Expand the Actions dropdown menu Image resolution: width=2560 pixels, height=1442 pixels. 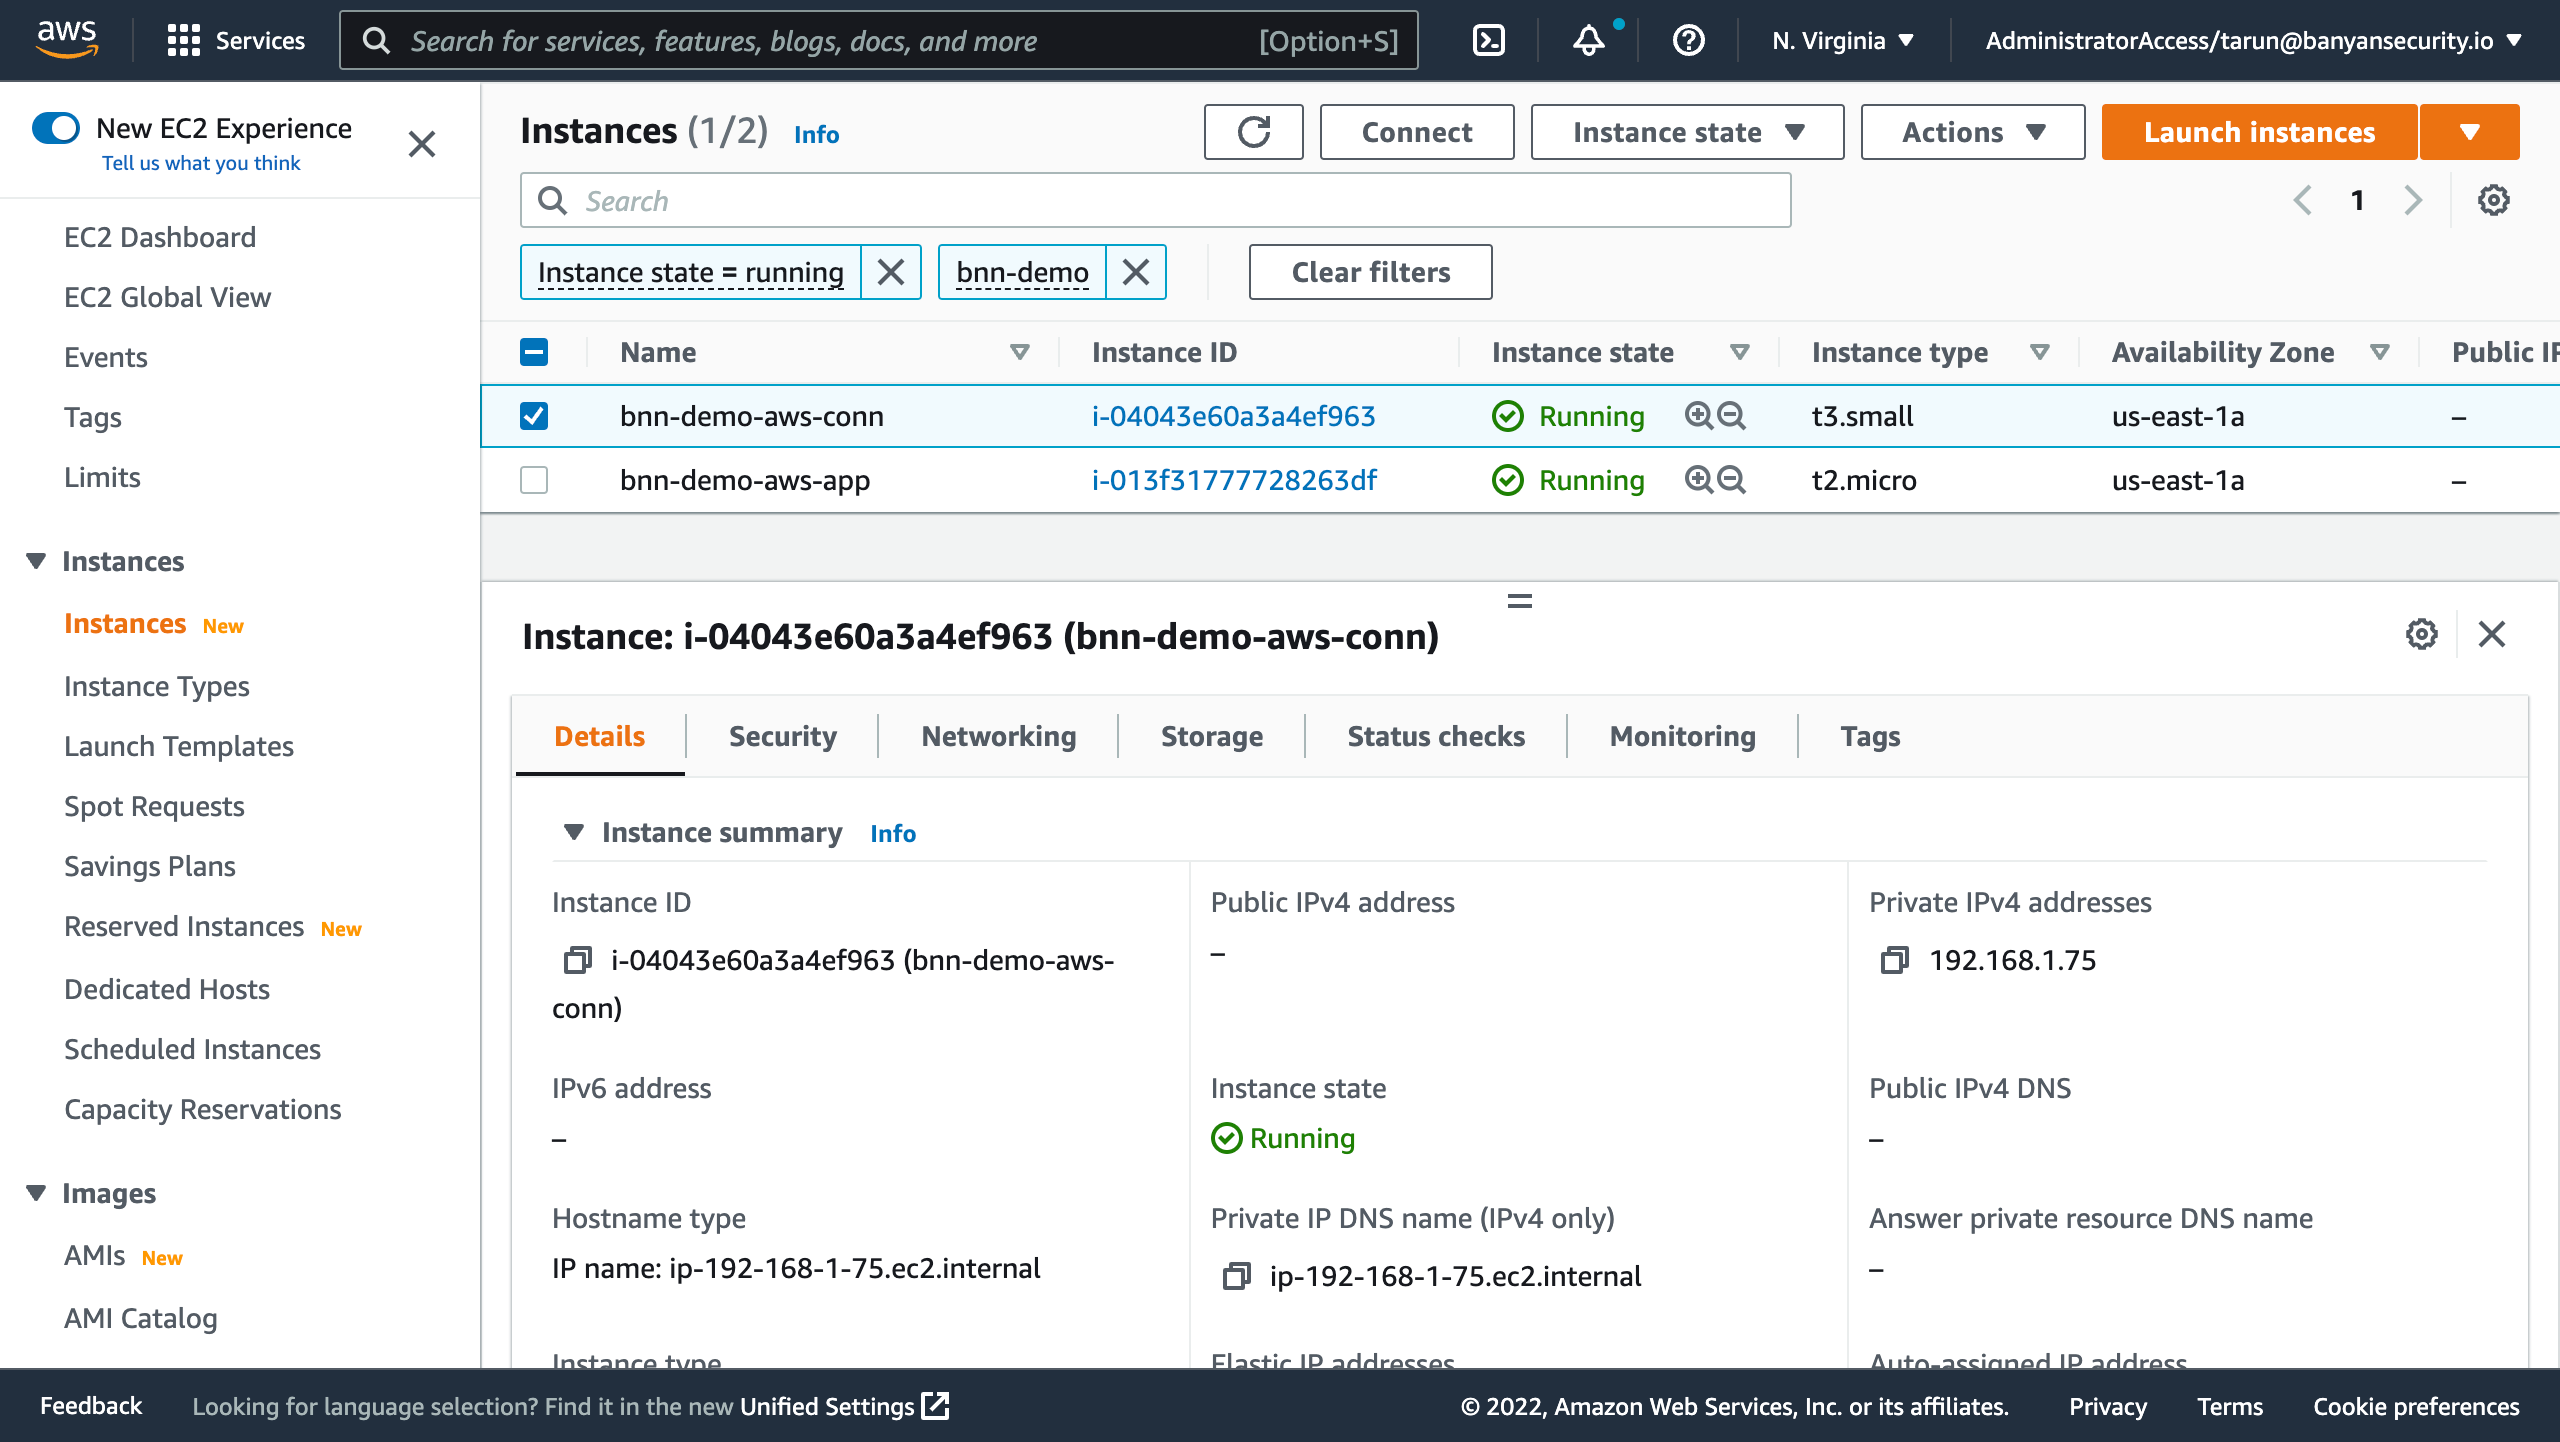click(x=1972, y=132)
